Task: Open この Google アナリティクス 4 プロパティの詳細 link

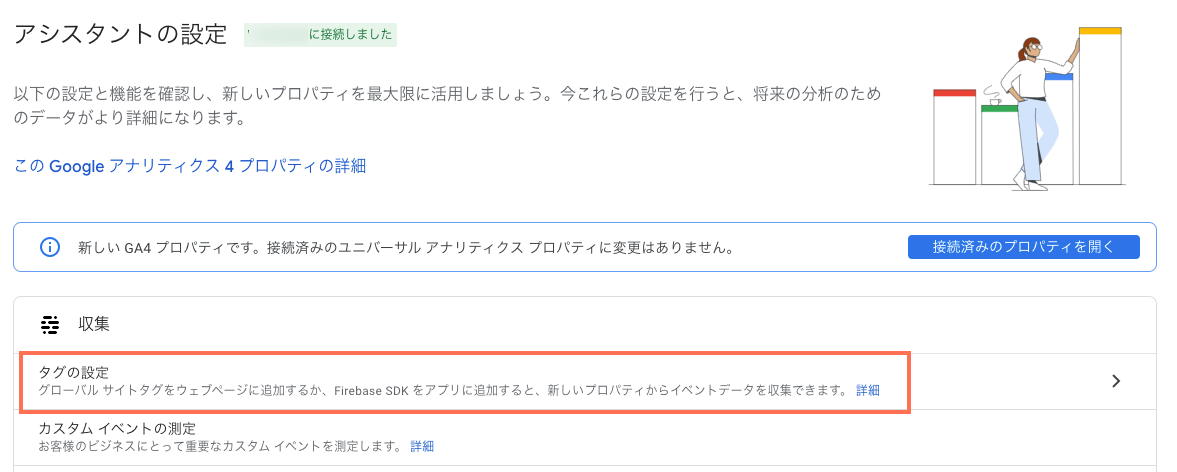Action: [190, 166]
